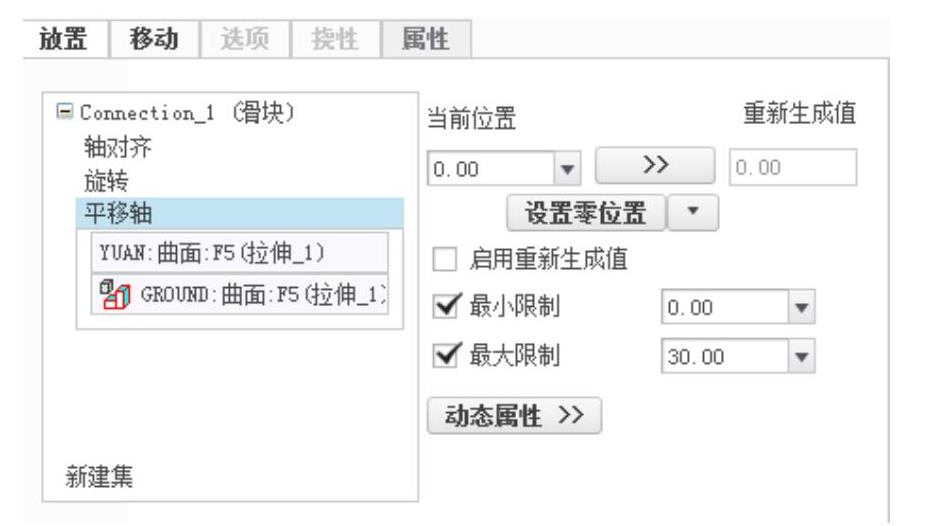
Task: Enable the 启用重新生成值 checkbox
Action: coord(445,259)
